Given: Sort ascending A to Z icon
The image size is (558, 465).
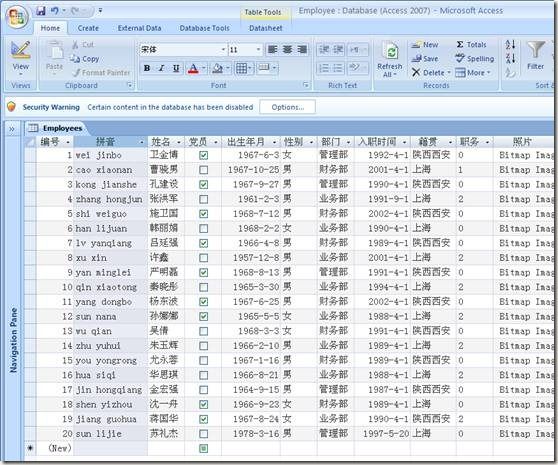Looking at the screenshot, I should tap(510, 45).
